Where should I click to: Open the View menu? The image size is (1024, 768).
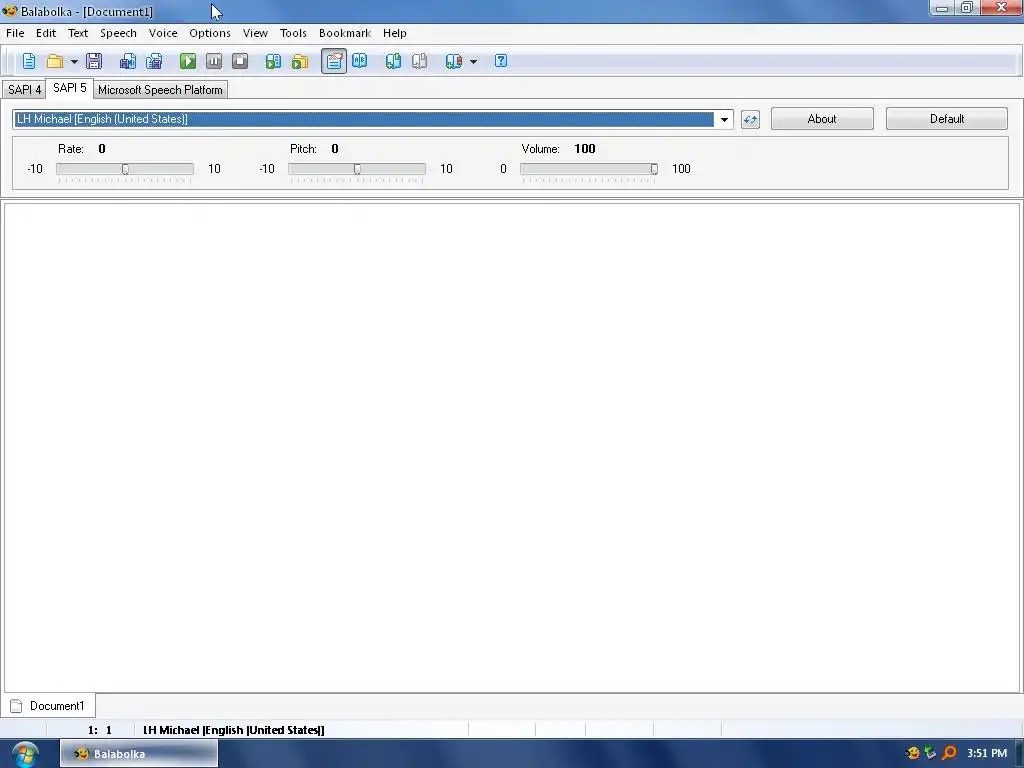(255, 33)
